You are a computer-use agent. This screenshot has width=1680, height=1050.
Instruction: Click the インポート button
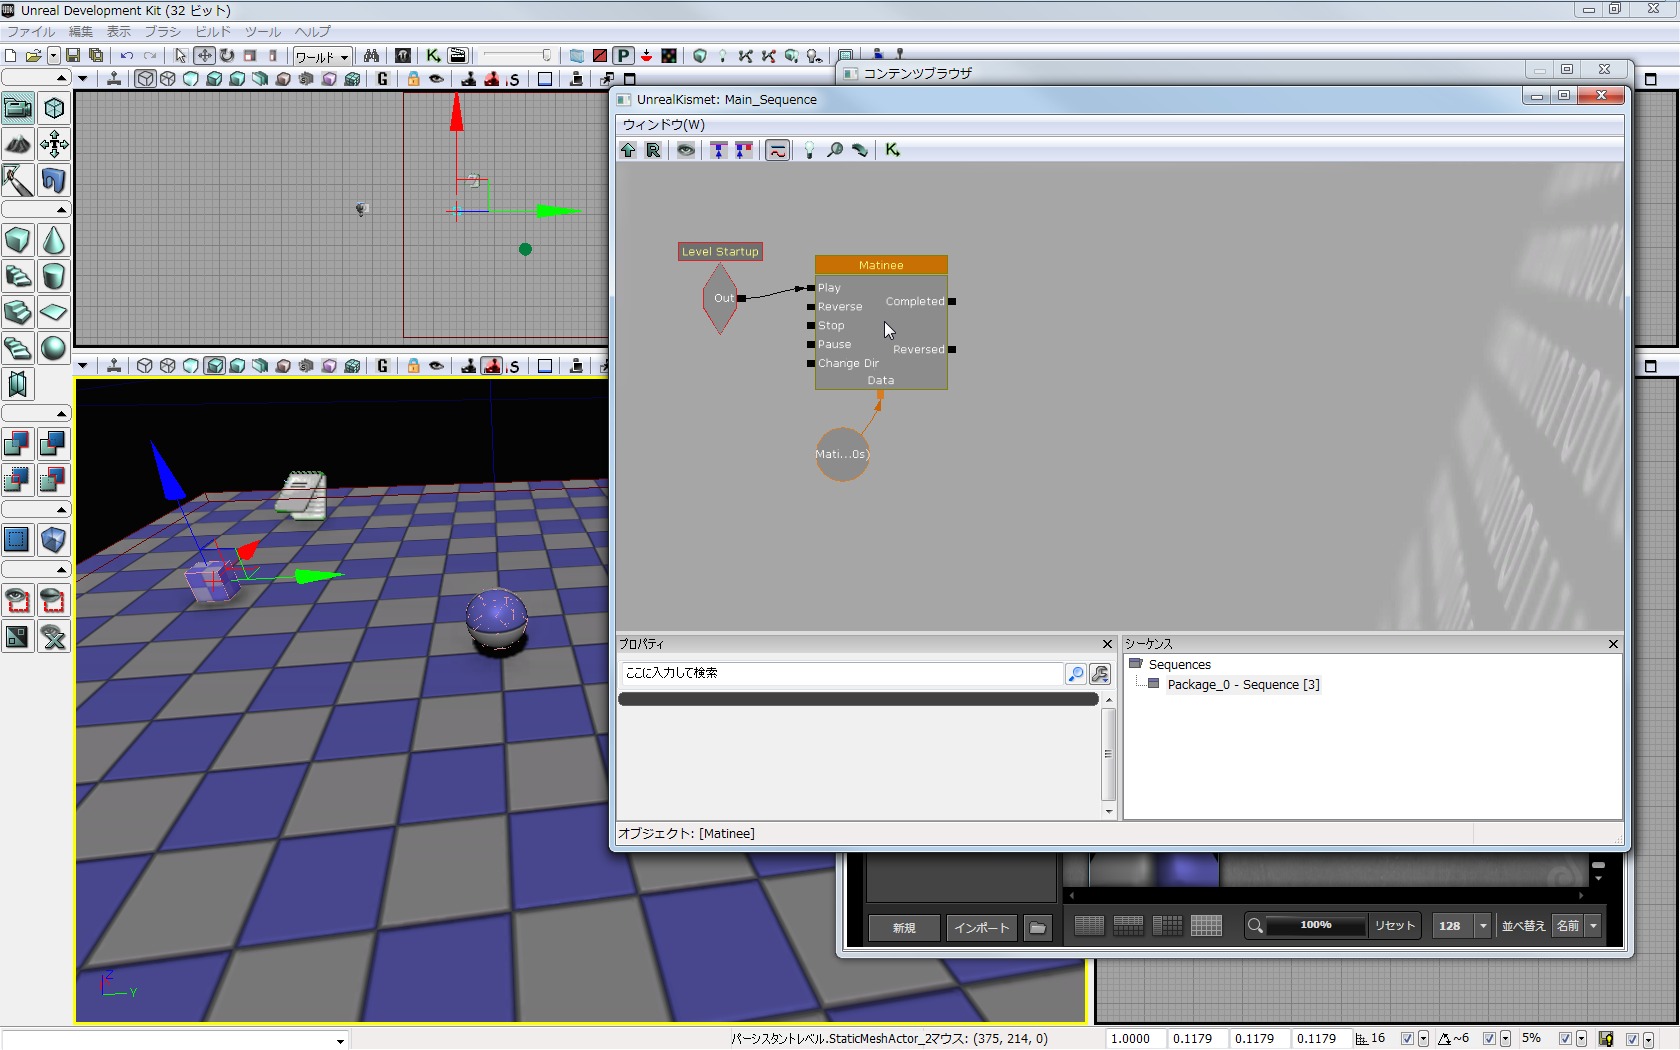(981, 928)
